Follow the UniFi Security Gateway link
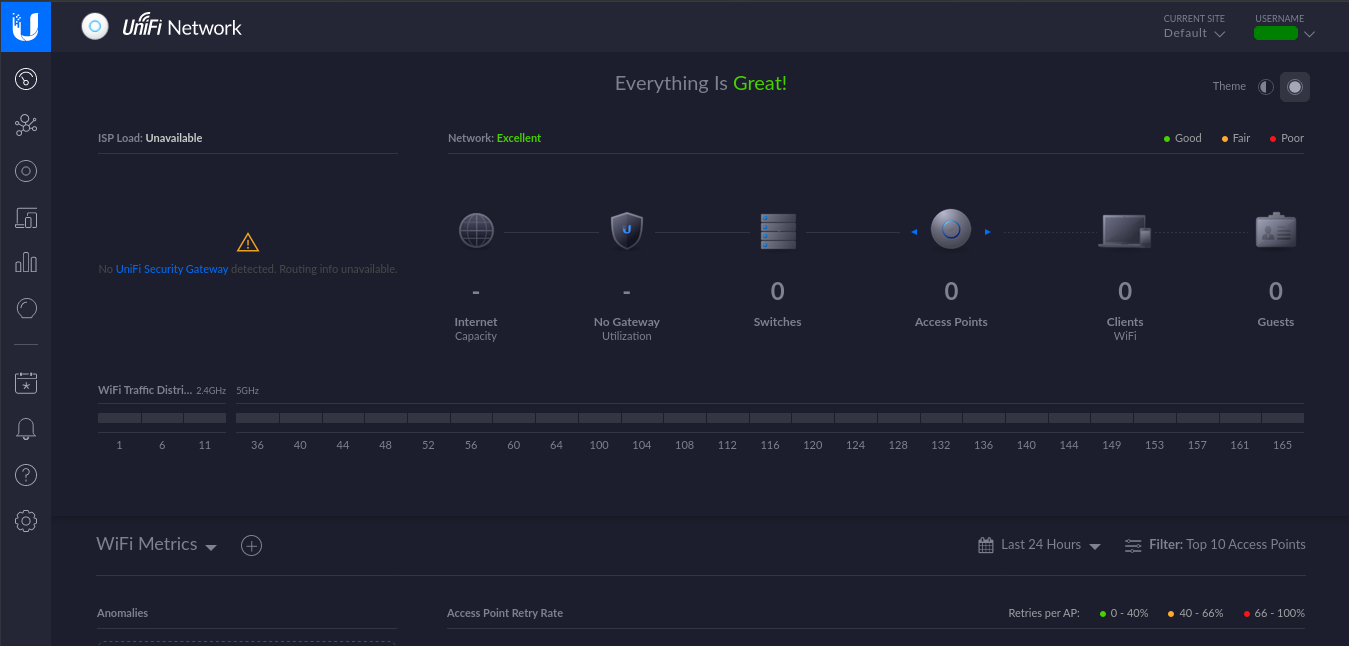This screenshot has height=646, width=1349. click(172, 269)
